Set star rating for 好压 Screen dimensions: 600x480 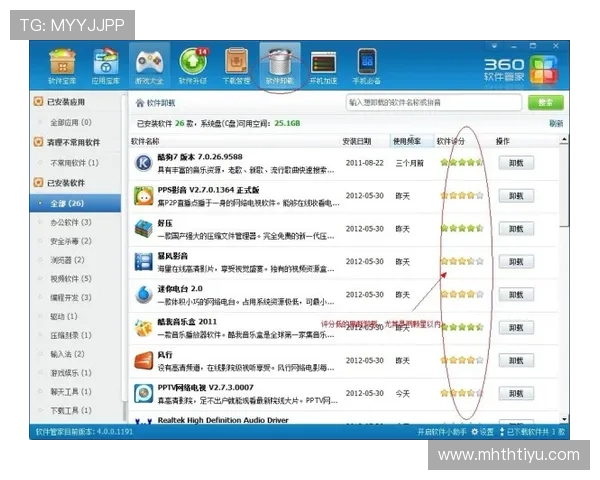coord(460,229)
